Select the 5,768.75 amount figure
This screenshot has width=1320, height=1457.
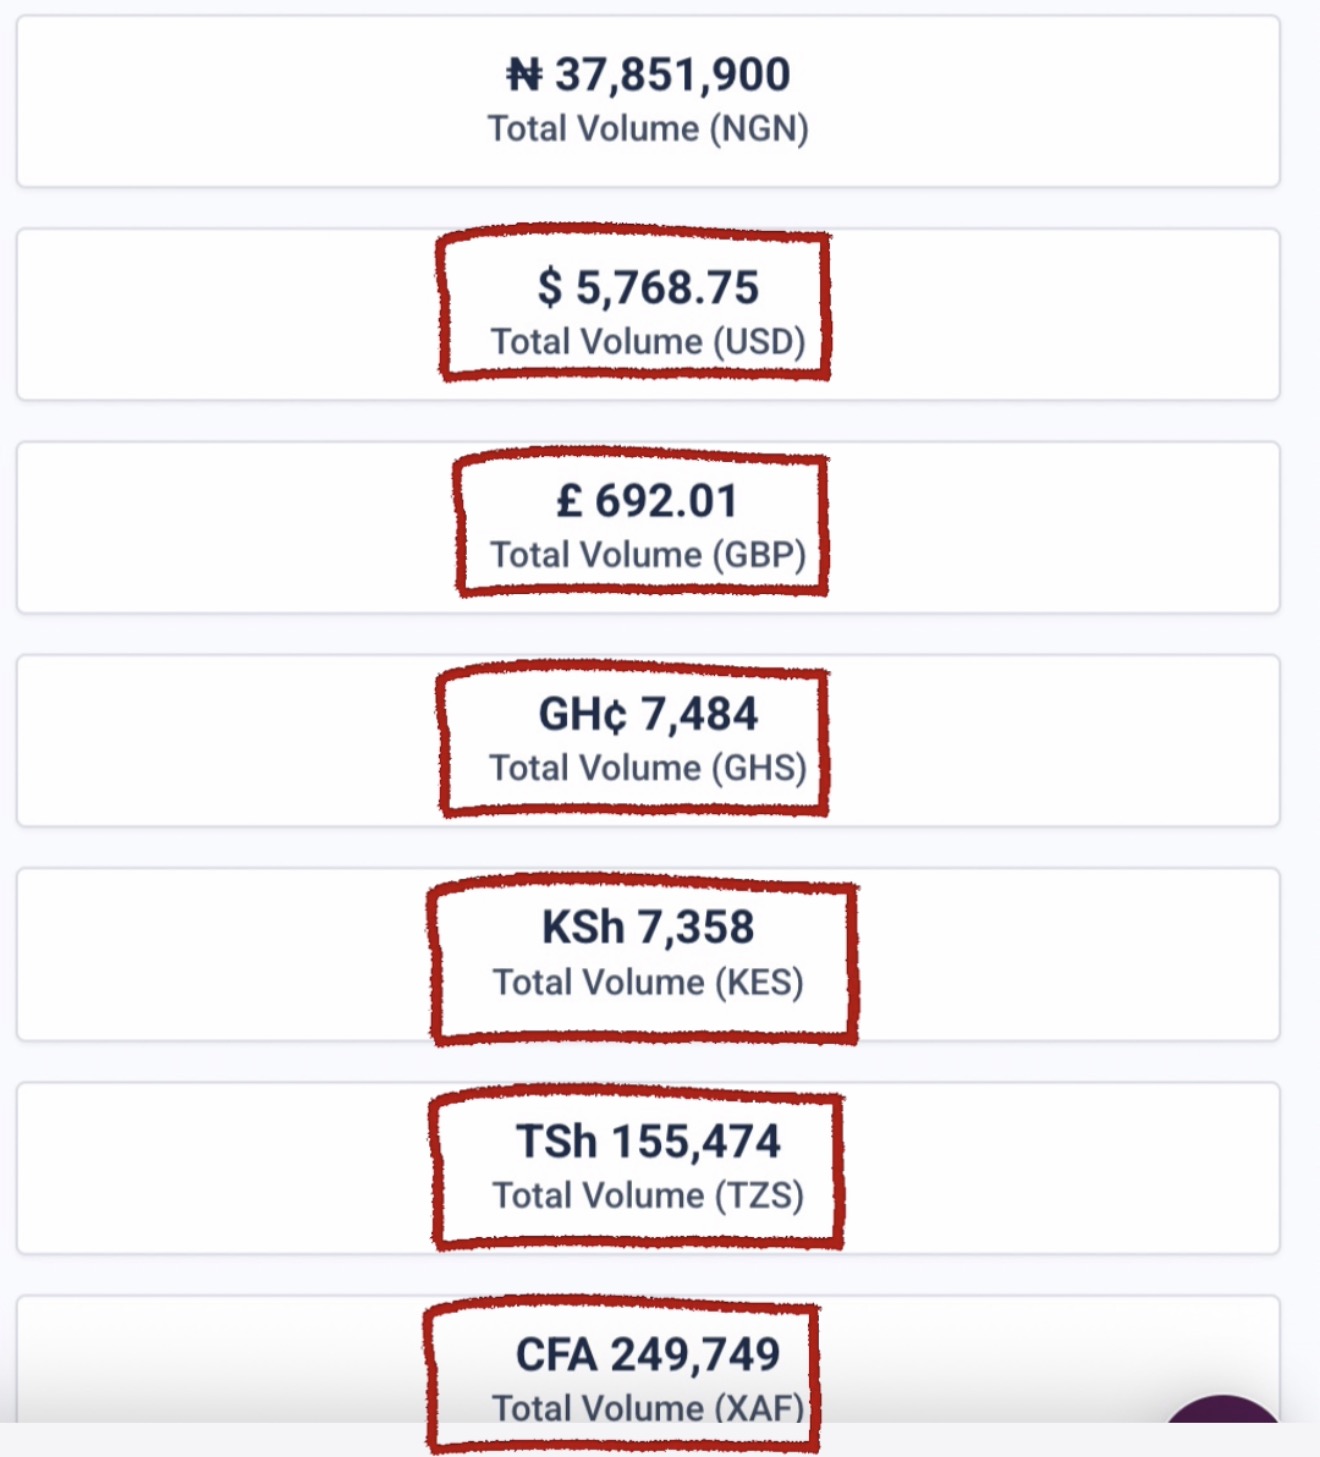pos(667,288)
